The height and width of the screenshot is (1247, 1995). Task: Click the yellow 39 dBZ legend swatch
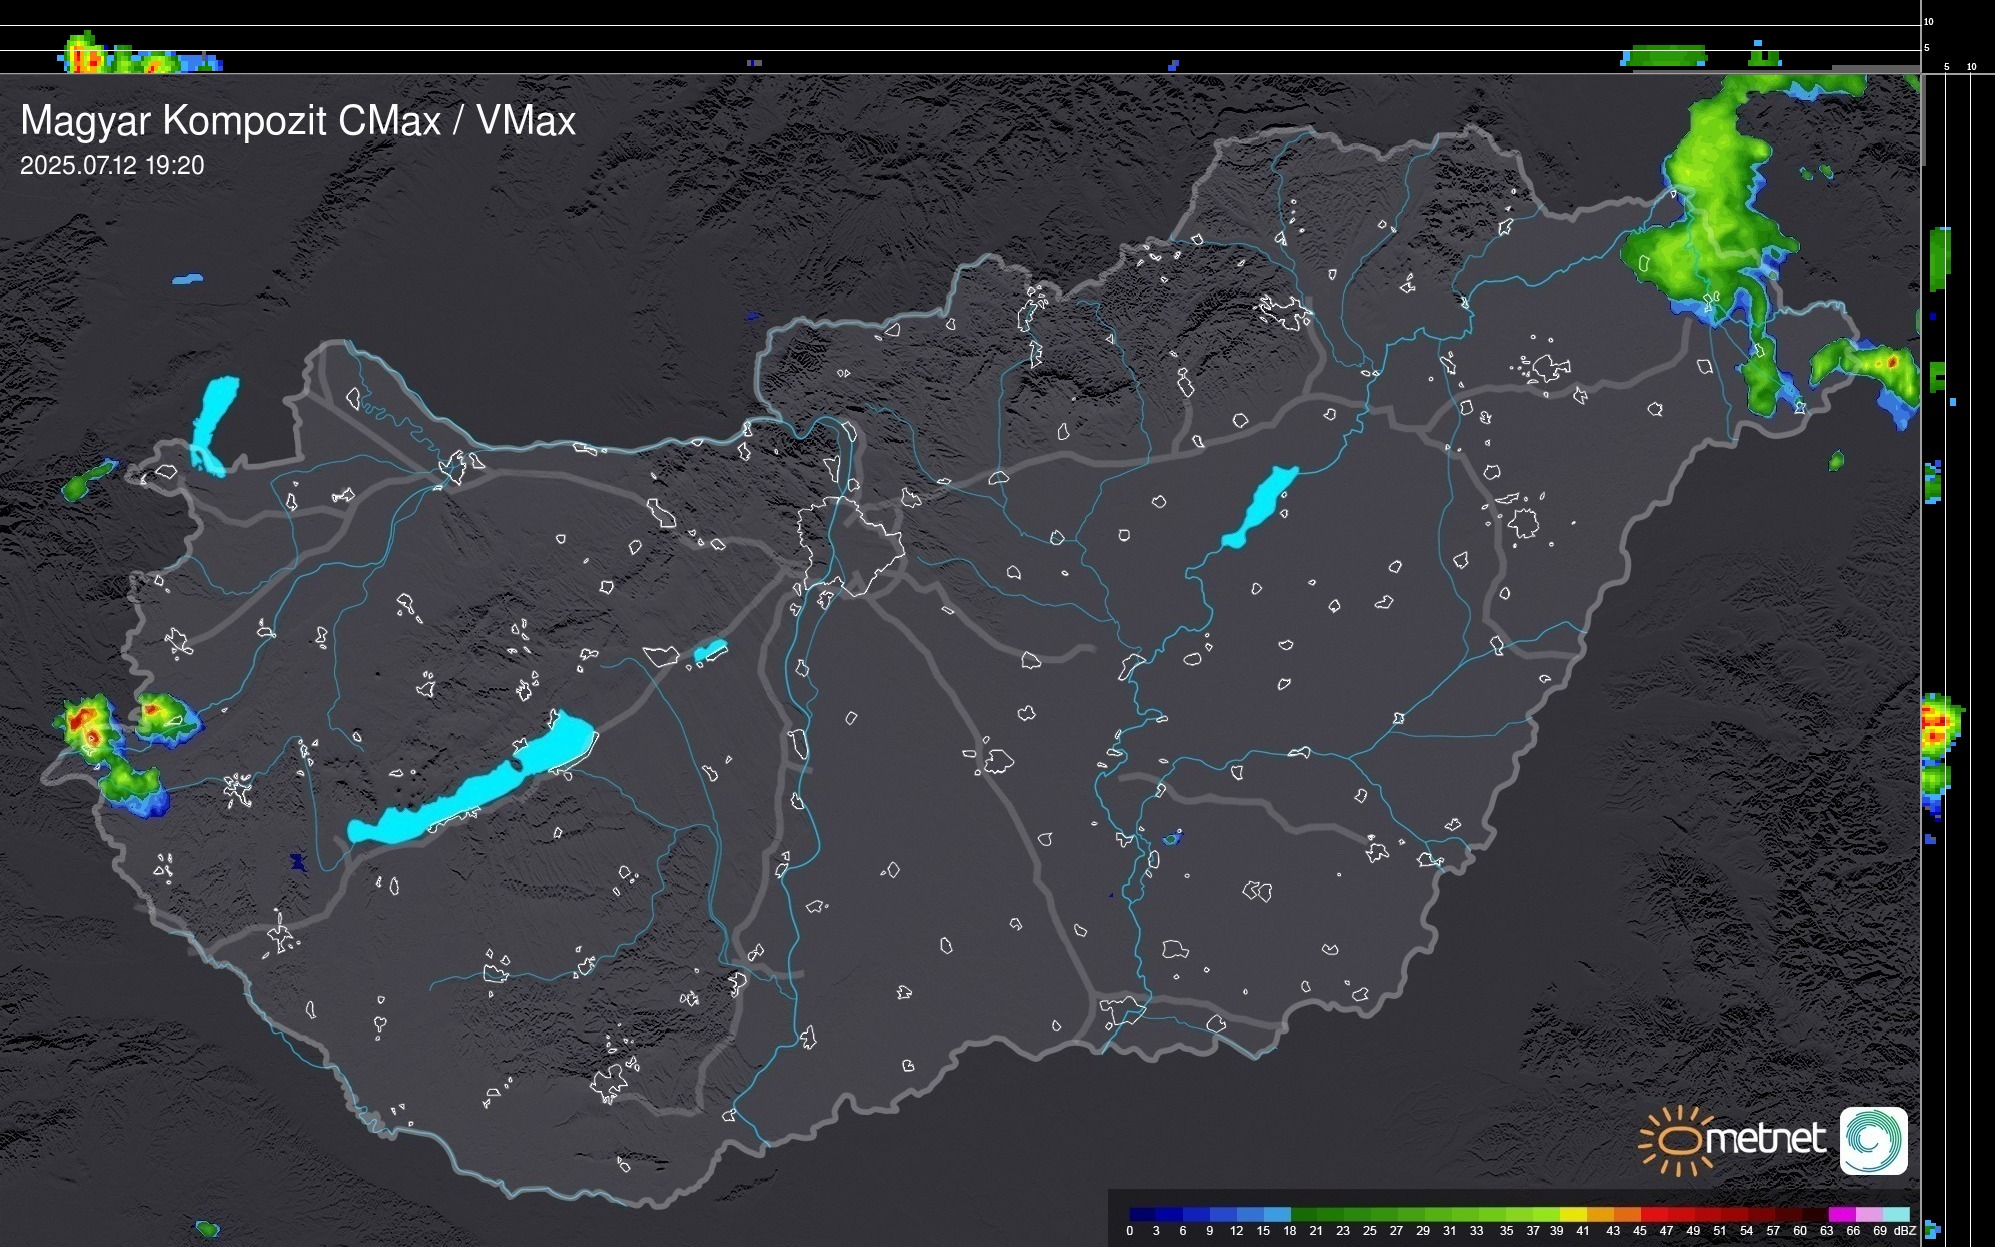click(1571, 1214)
